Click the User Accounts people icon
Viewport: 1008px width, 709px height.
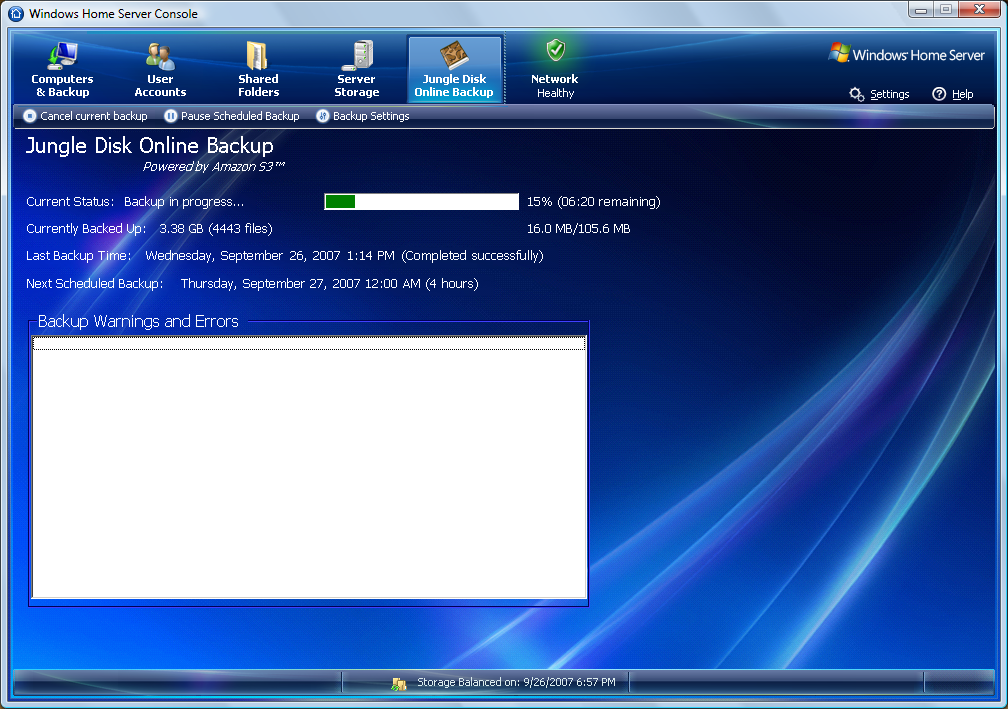[160, 56]
